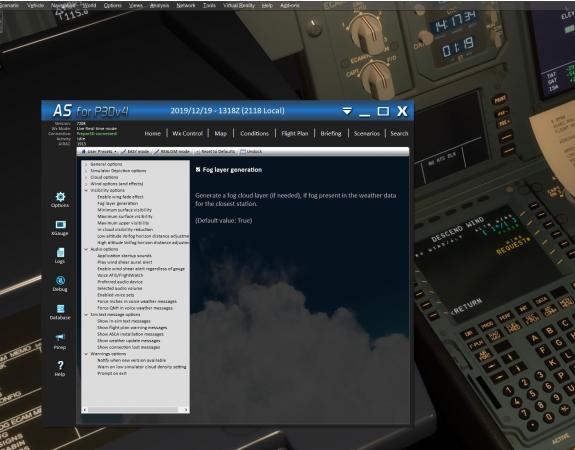The width and height of the screenshot is (575, 450).
Task: Click the tree scrollbar right arrow
Action: (x=186, y=410)
